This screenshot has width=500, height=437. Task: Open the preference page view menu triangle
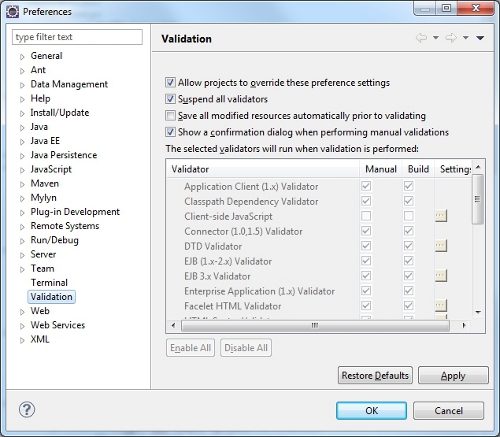[480, 38]
